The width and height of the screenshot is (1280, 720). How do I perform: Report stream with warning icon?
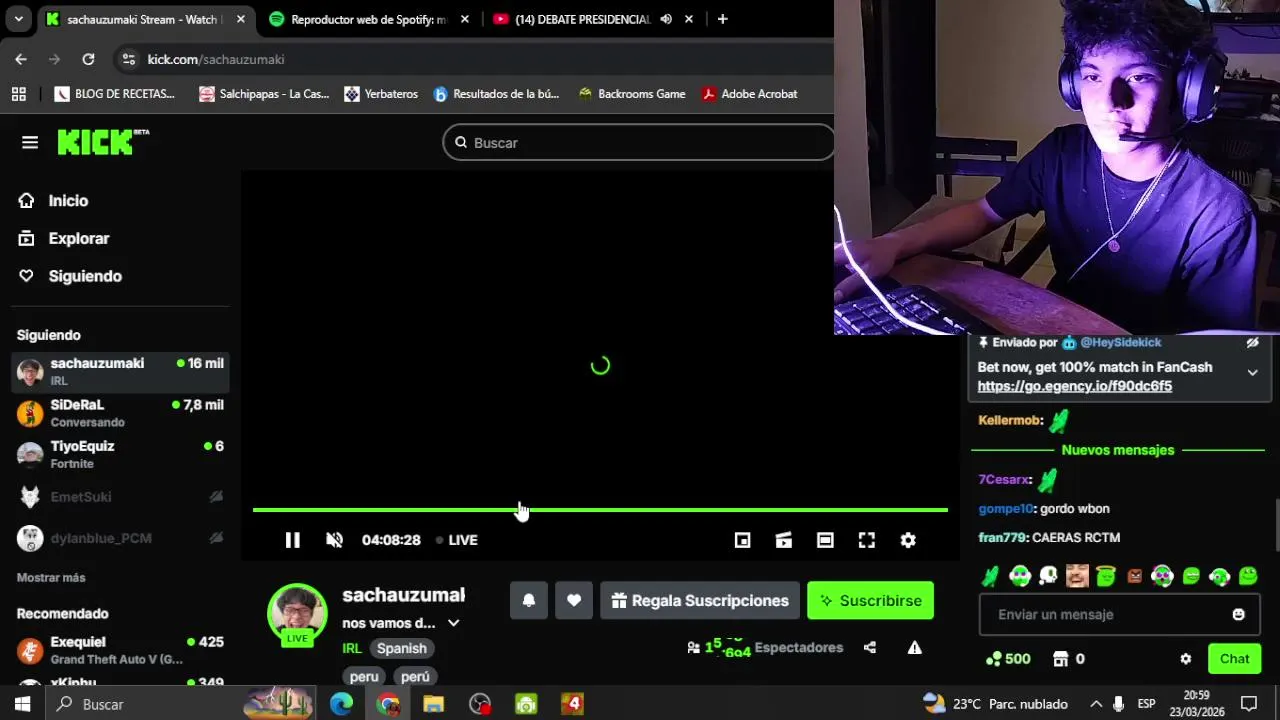914,648
